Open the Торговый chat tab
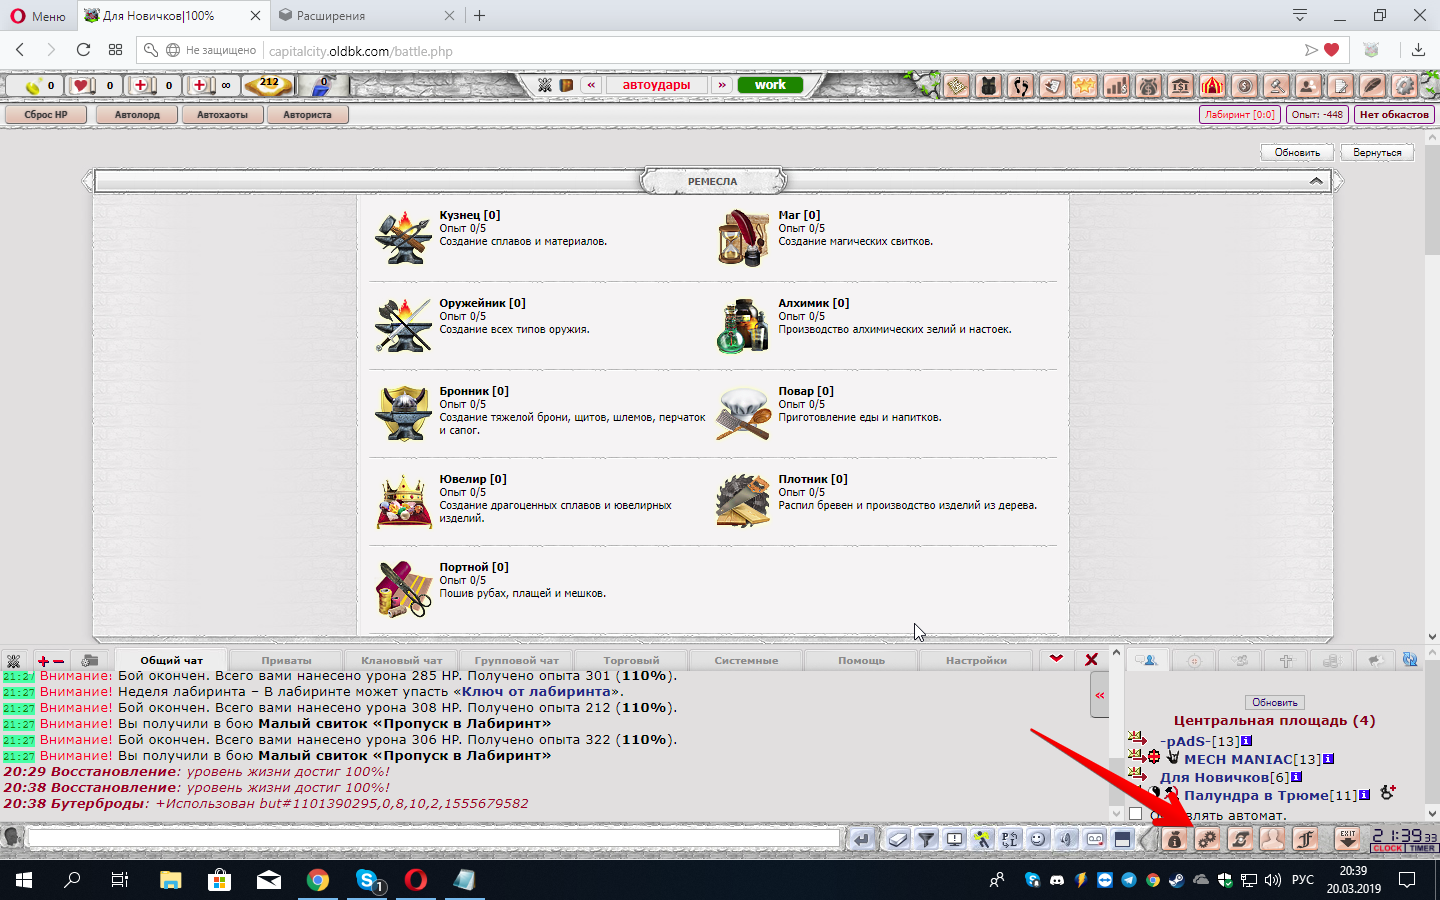 (x=631, y=660)
